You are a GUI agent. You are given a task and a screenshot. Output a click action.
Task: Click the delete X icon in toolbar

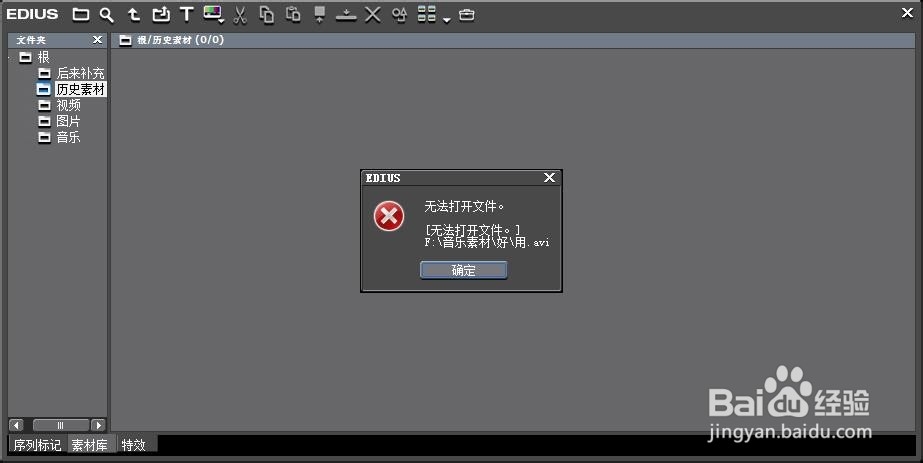click(373, 15)
